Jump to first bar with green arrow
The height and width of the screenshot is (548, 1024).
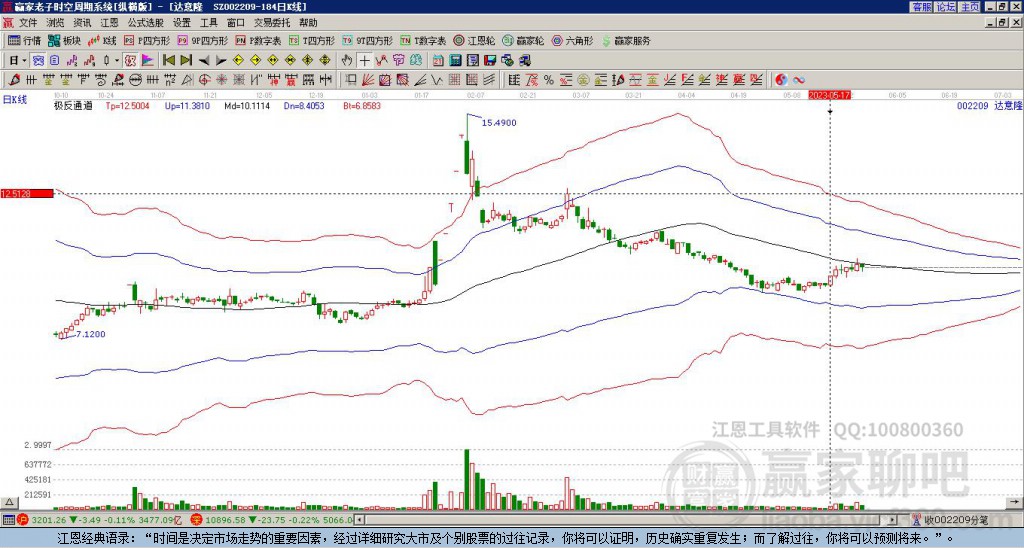pyautogui.click(x=168, y=60)
